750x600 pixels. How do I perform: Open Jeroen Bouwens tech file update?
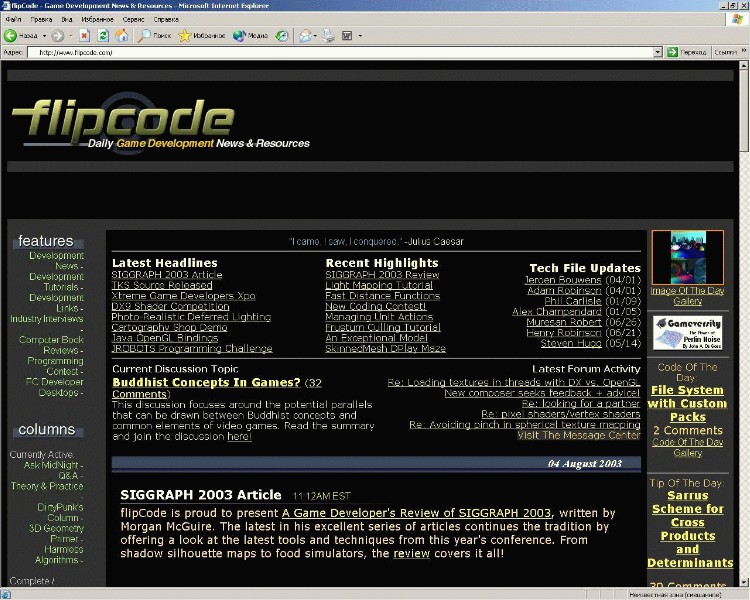tap(563, 280)
